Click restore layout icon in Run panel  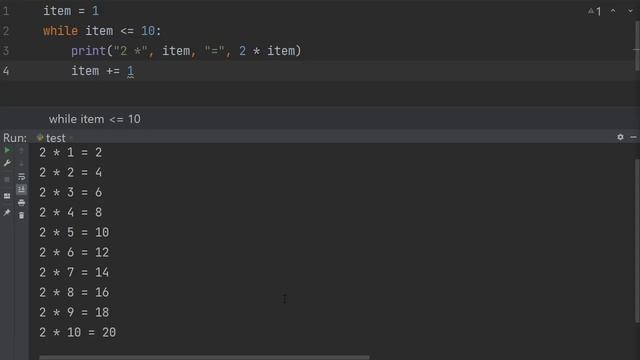(7, 196)
